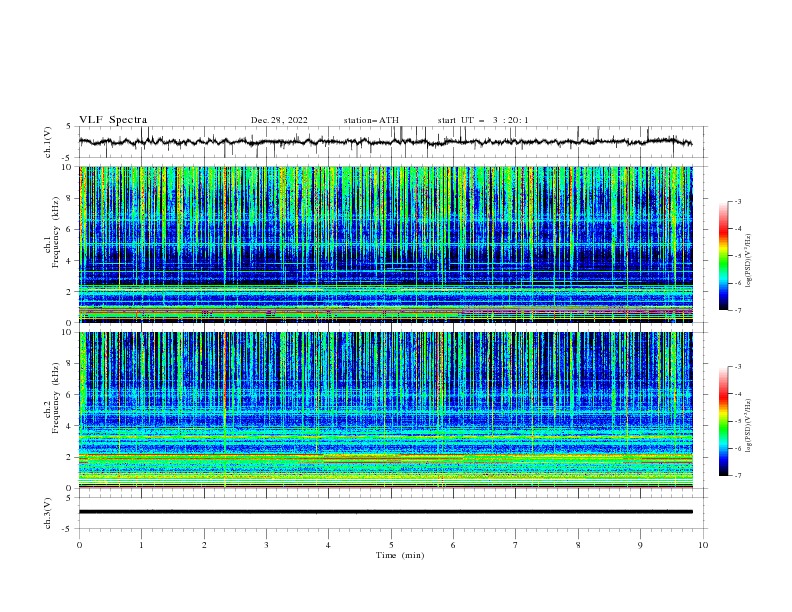
Task: Select the date label "Dec. 28, 2022"
Action: [x=279, y=120]
